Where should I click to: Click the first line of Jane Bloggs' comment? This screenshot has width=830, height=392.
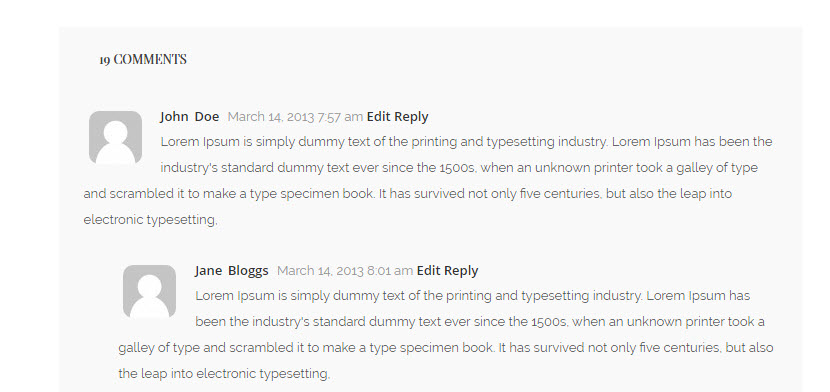point(473,296)
